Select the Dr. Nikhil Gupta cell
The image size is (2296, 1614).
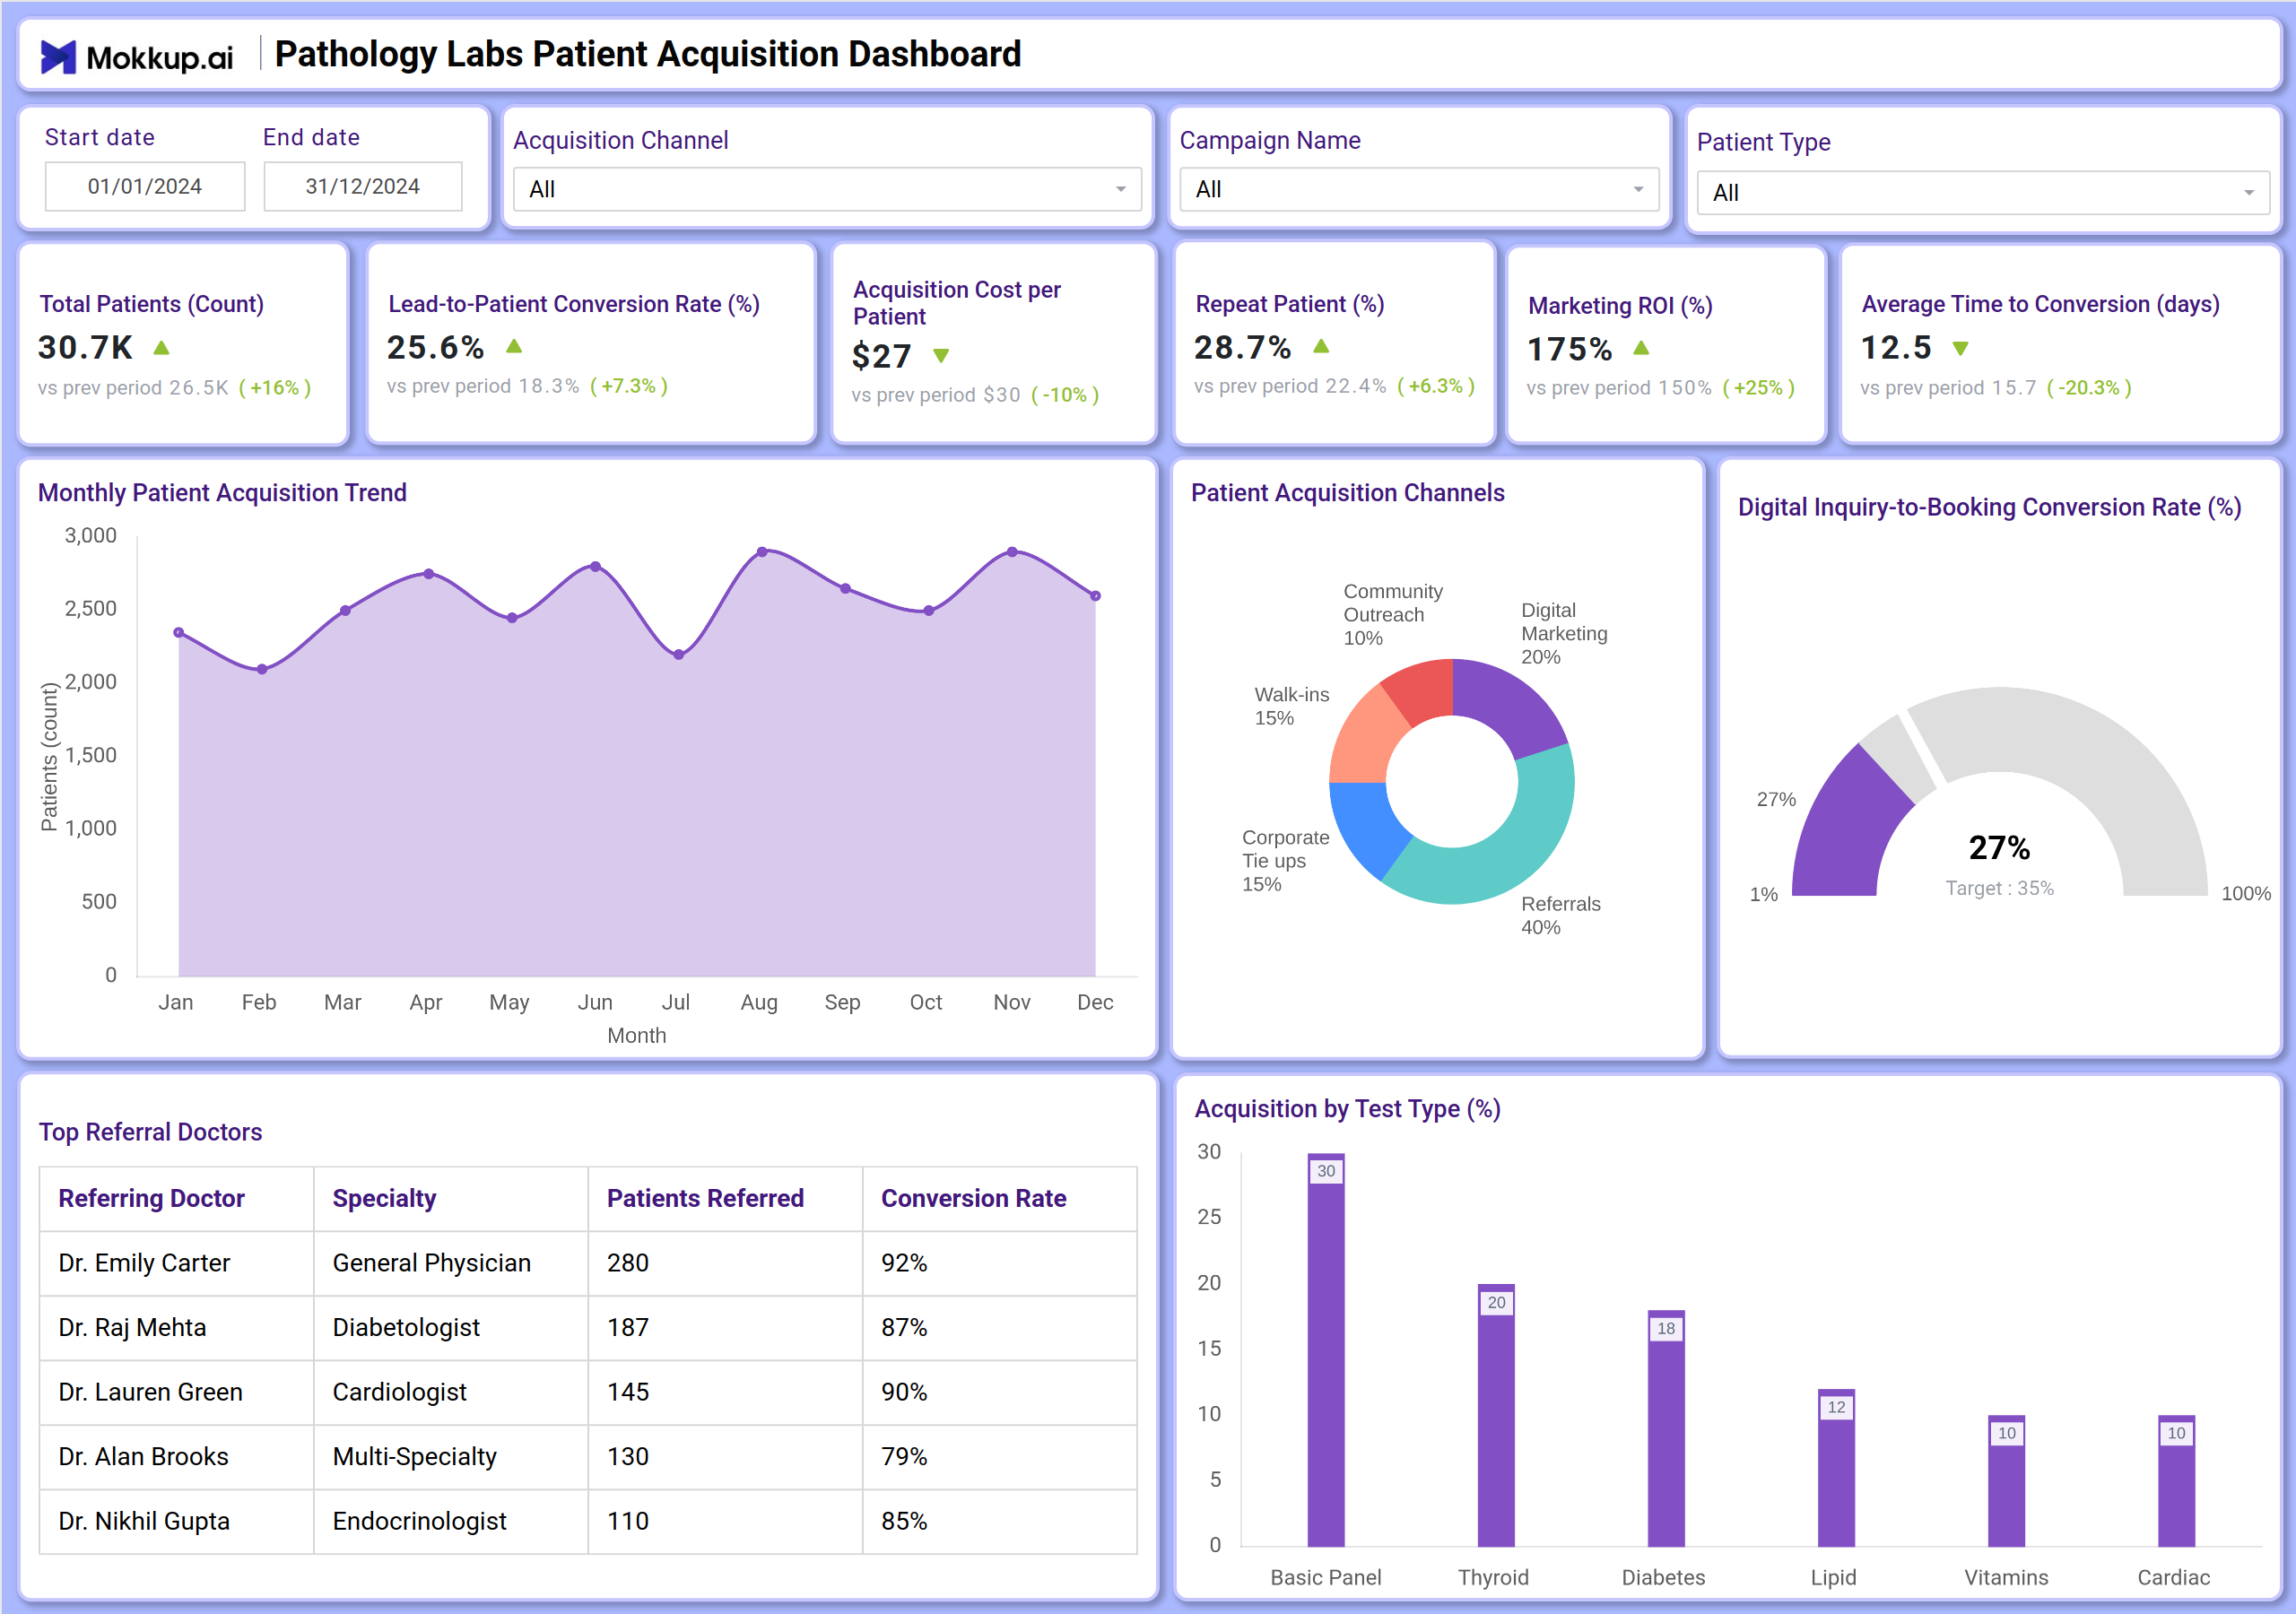(x=176, y=1521)
